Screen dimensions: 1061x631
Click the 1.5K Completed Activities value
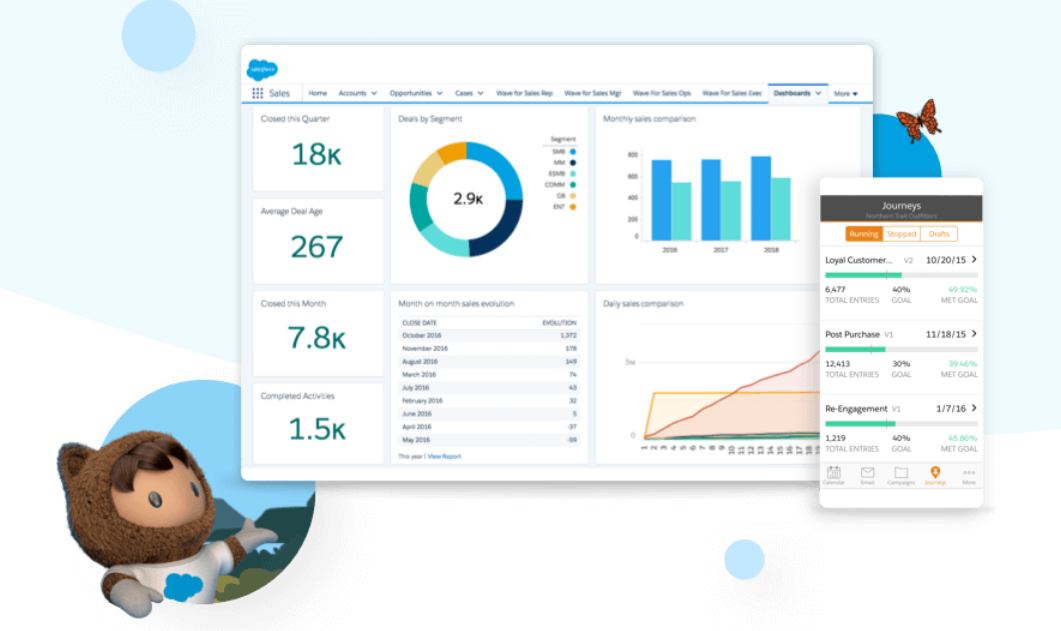click(317, 429)
